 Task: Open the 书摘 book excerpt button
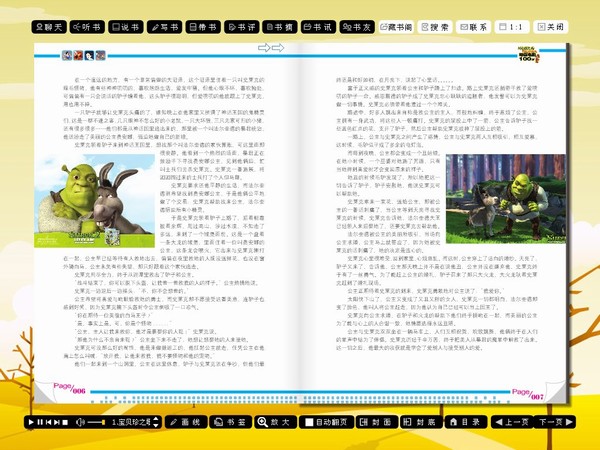[x=280, y=27]
